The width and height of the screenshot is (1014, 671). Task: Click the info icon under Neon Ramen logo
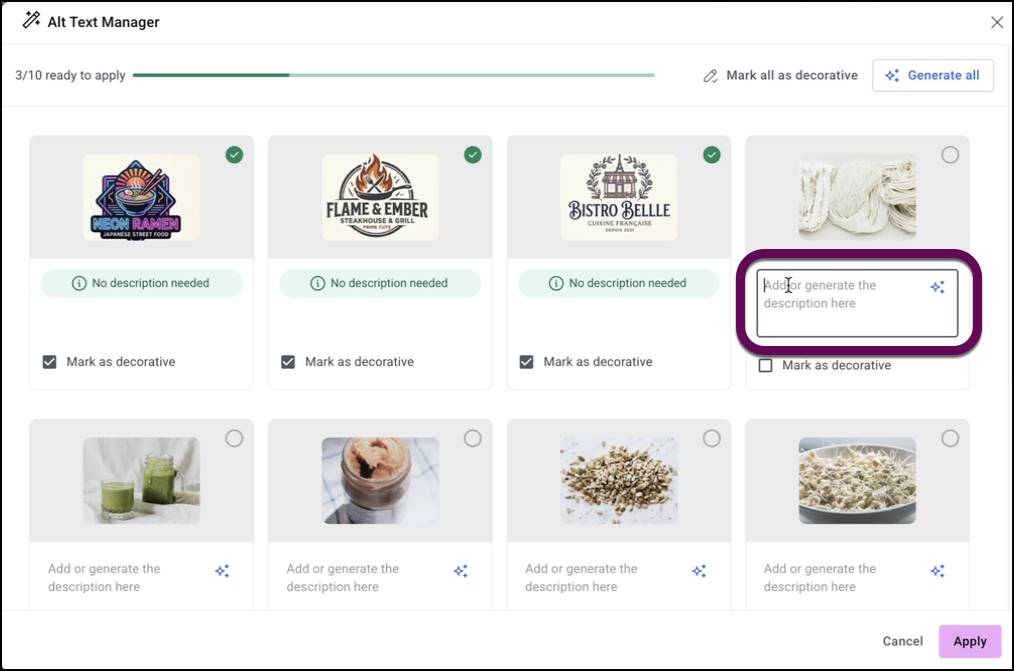tap(79, 284)
